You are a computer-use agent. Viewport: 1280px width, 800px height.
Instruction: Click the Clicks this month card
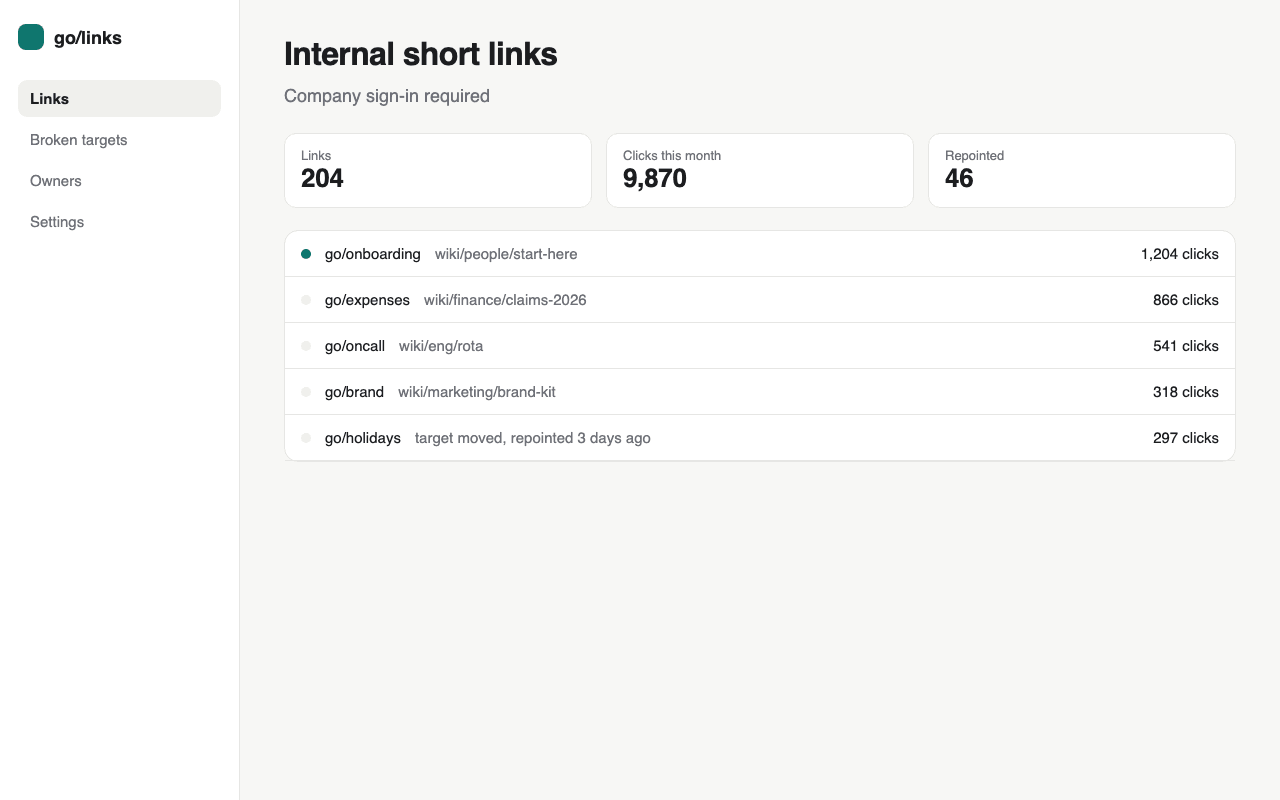pos(760,170)
